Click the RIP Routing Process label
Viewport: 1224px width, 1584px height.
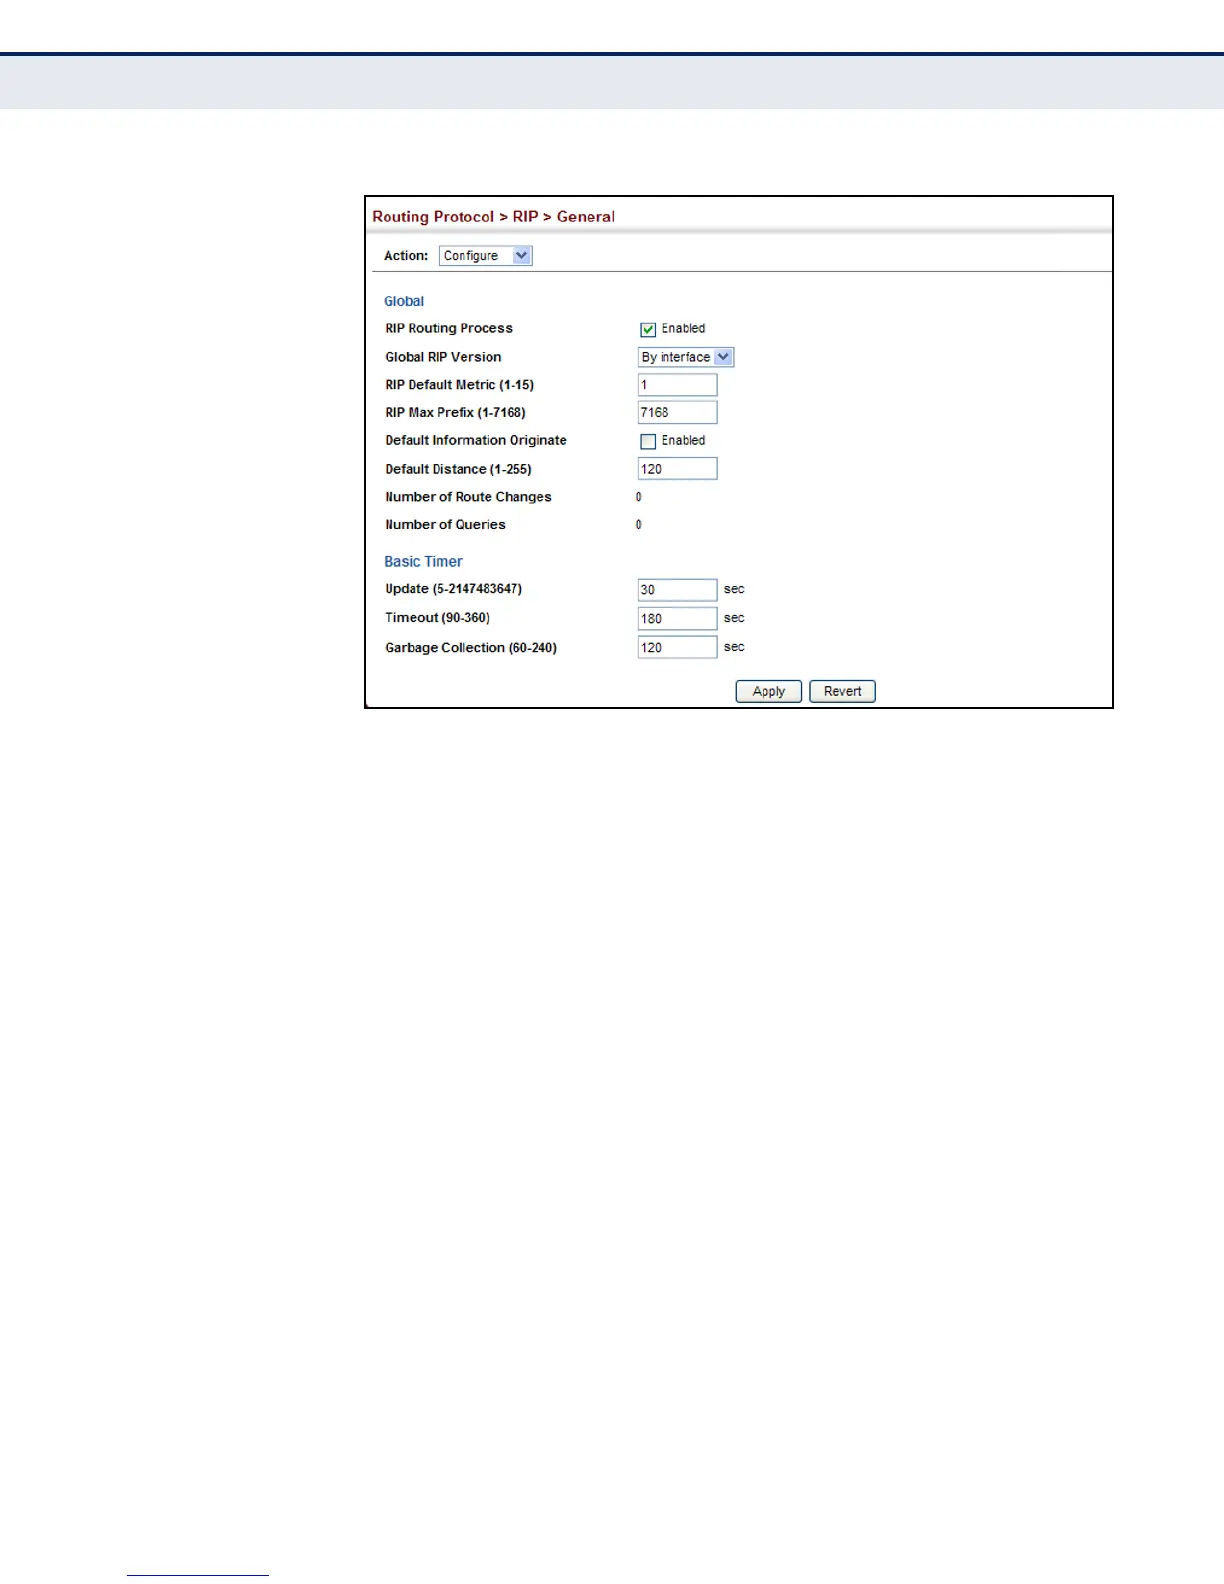pos(449,328)
